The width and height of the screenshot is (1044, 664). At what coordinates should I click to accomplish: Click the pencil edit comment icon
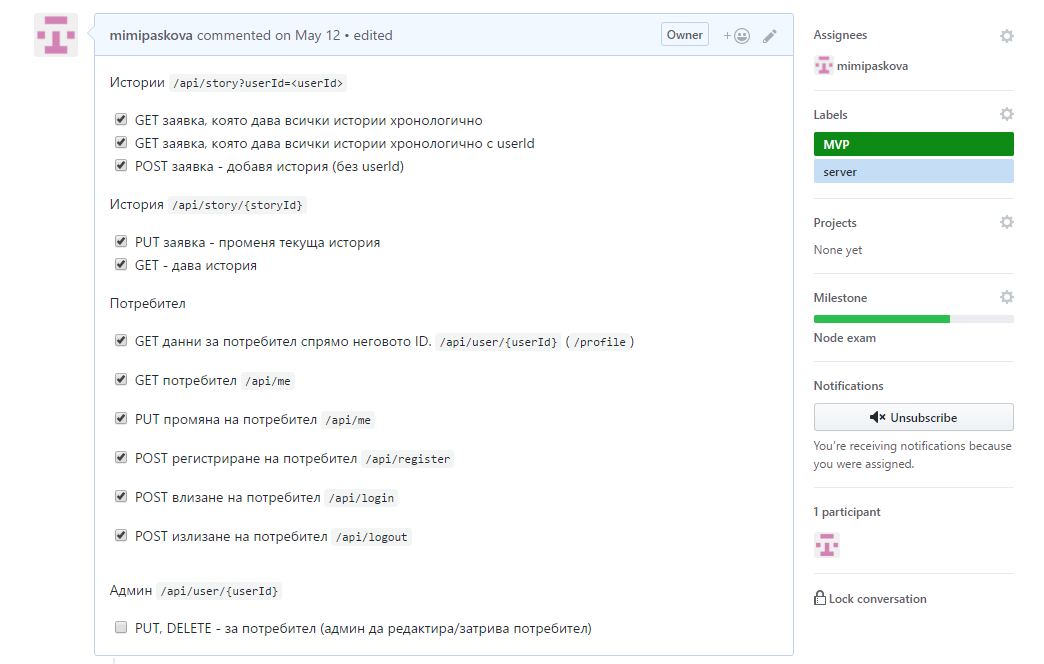pyautogui.click(x=769, y=35)
